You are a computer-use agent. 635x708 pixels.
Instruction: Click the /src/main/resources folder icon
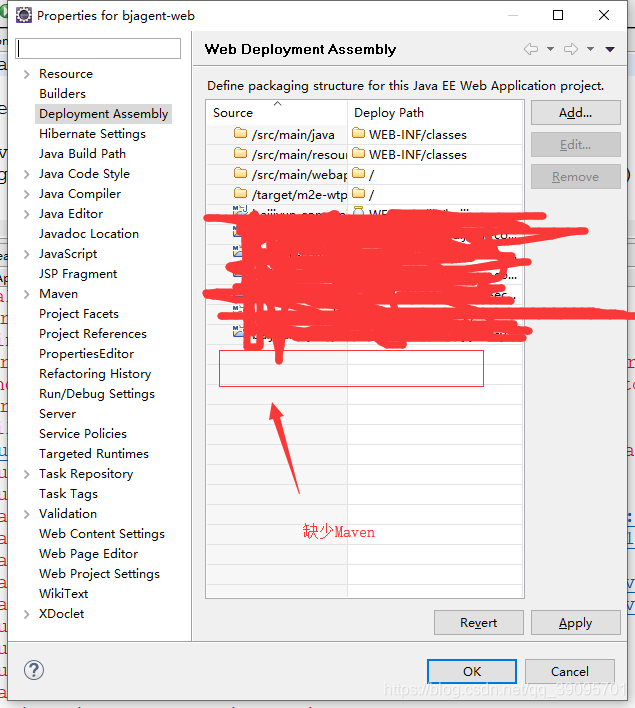(241, 153)
